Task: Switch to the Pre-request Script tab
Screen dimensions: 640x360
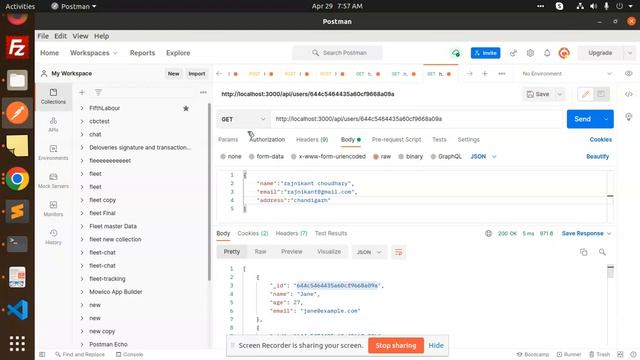Action: pyautogui.click(x=396, y=140)
